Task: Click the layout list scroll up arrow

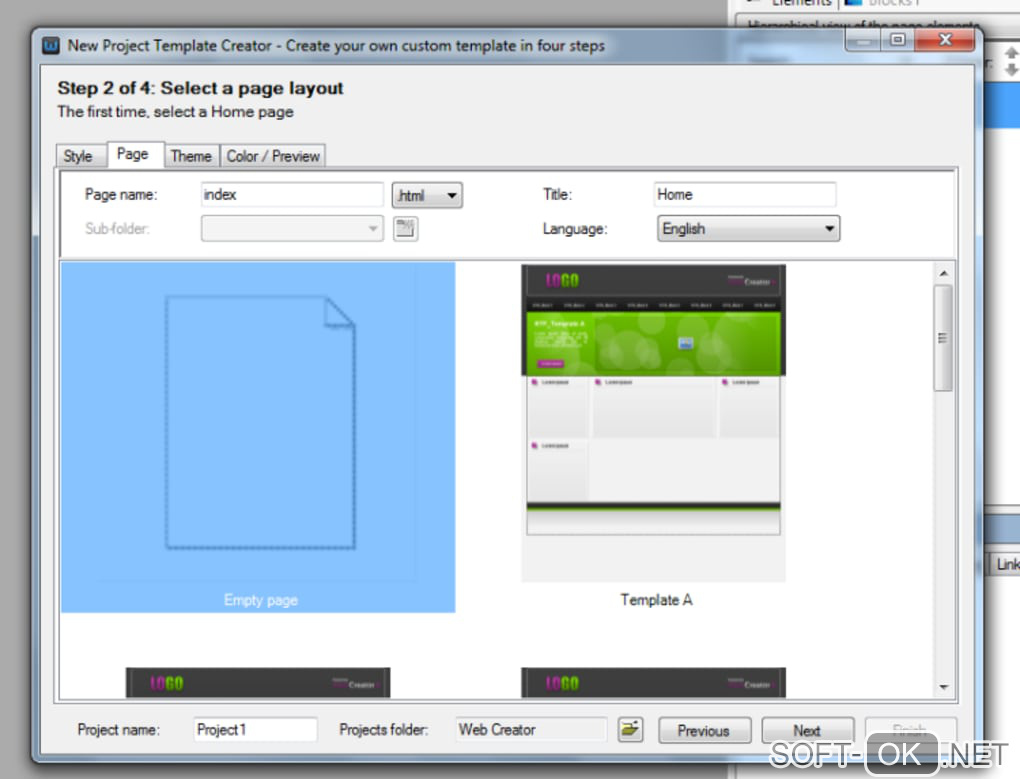Action: pos(943,273)
